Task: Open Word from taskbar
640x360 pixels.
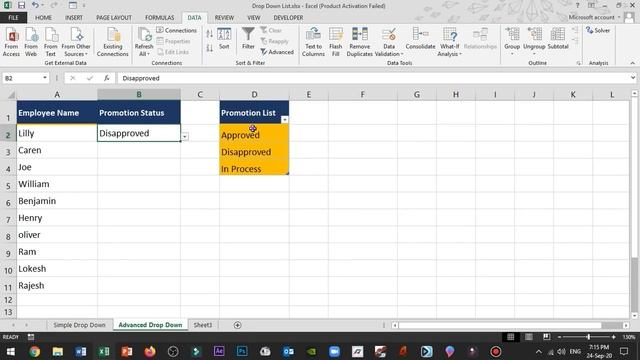Action: (x=80, y=351)
